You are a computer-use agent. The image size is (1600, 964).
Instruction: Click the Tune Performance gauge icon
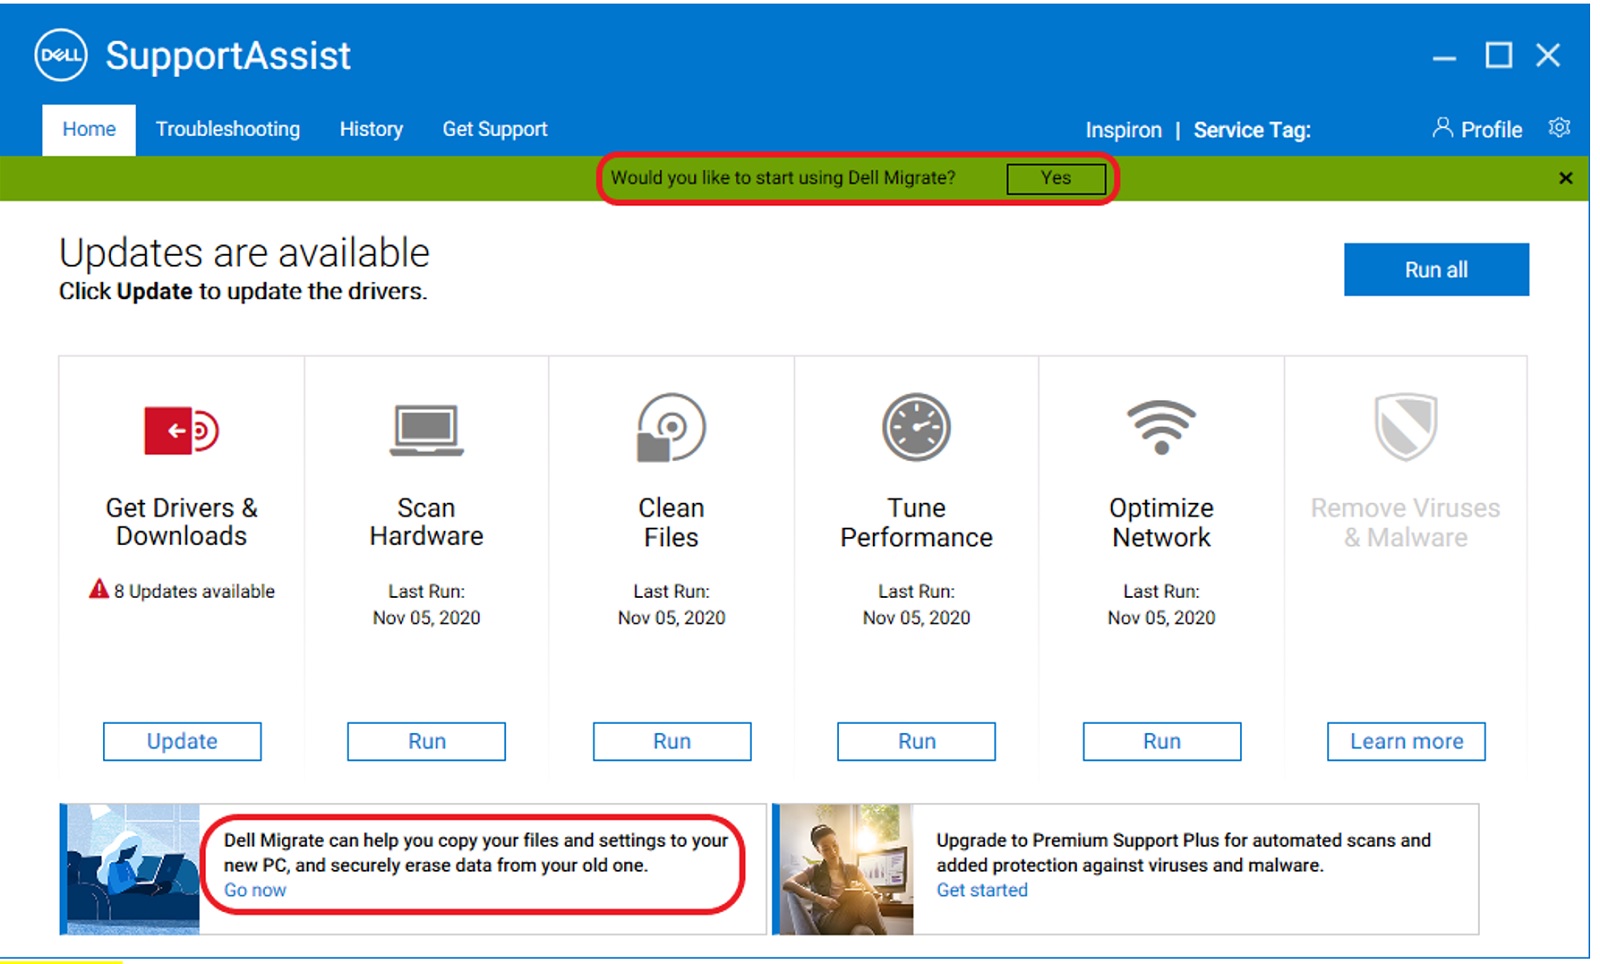[916, 427]
